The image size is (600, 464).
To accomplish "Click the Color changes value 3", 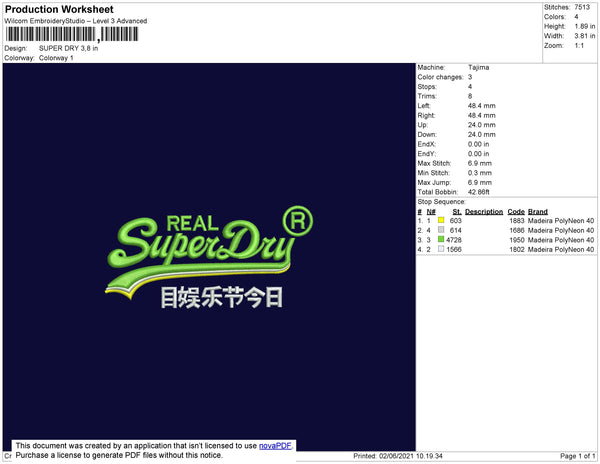I will (470, 77).
